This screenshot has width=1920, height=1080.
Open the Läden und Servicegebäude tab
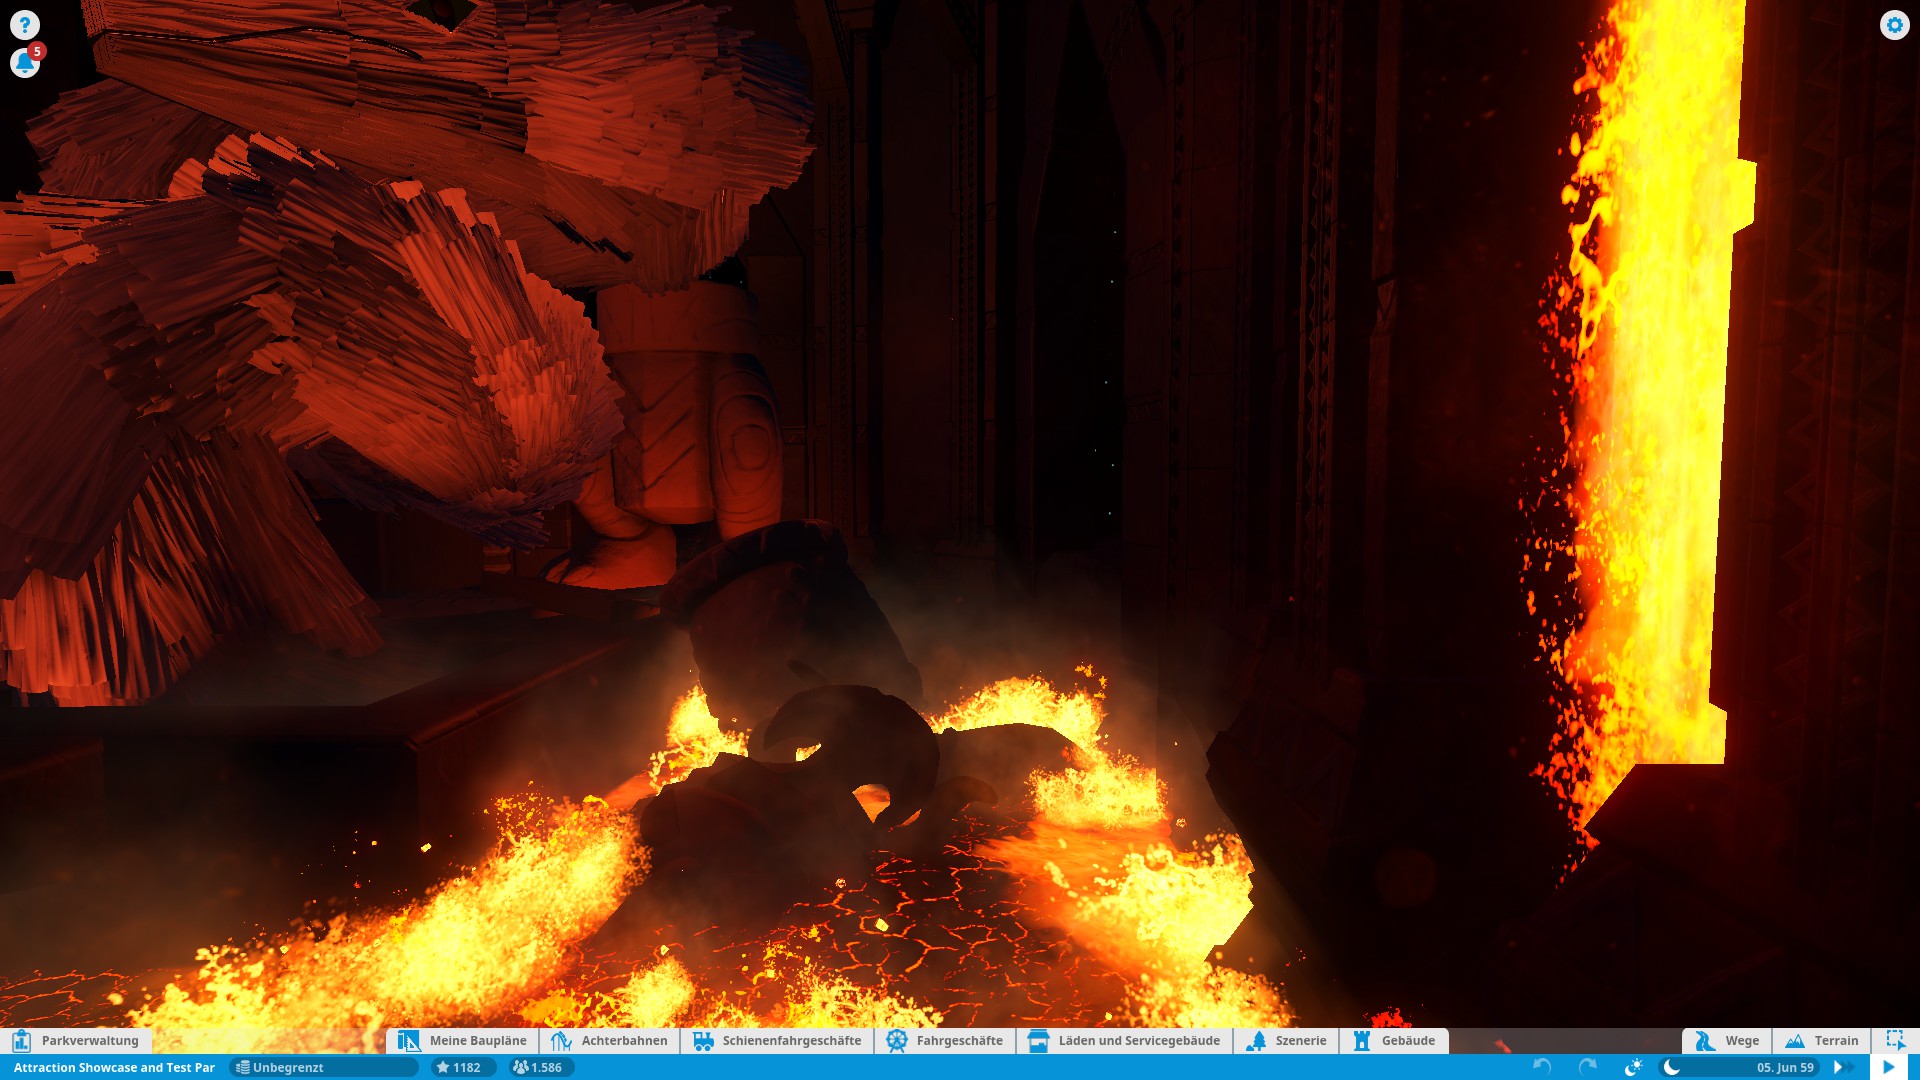coord(1124,1041)
